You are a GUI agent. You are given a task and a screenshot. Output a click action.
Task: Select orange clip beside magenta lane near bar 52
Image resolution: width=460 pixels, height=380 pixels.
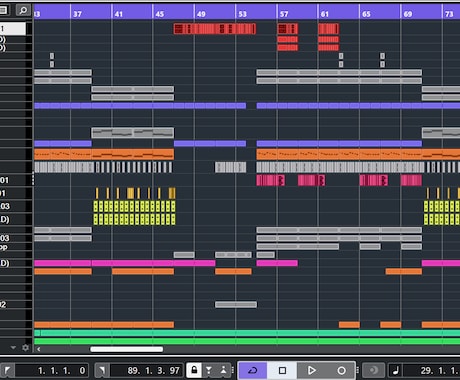233,271
